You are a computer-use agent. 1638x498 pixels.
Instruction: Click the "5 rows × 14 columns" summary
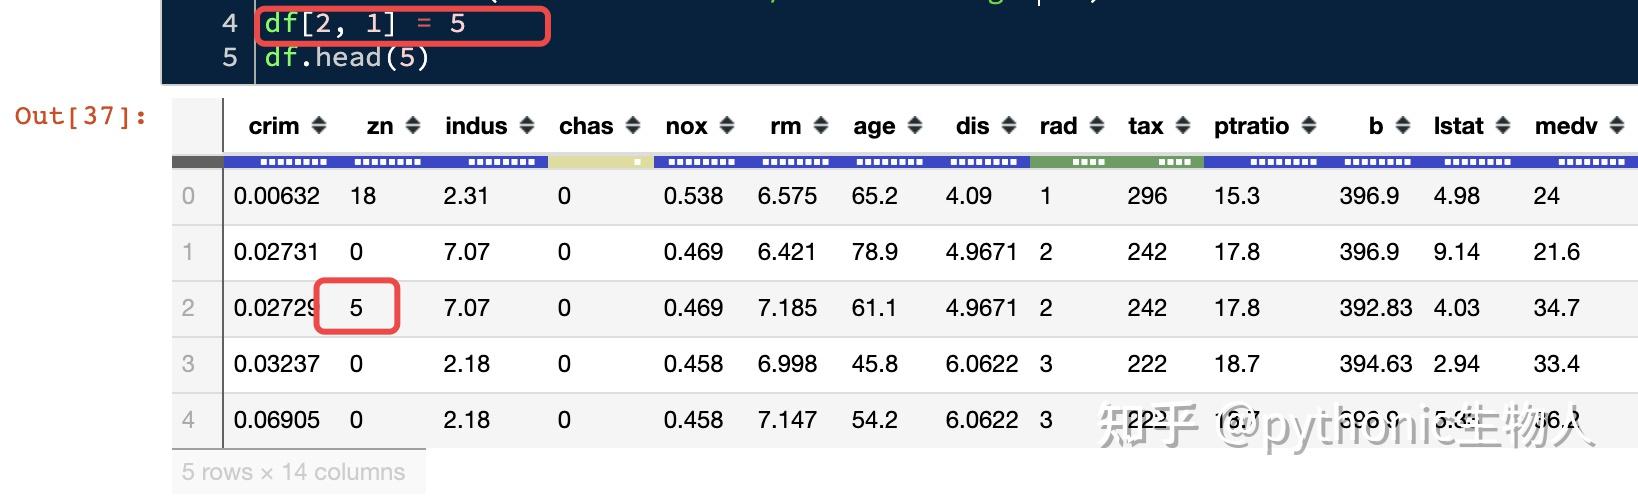(x=294, y=472)
